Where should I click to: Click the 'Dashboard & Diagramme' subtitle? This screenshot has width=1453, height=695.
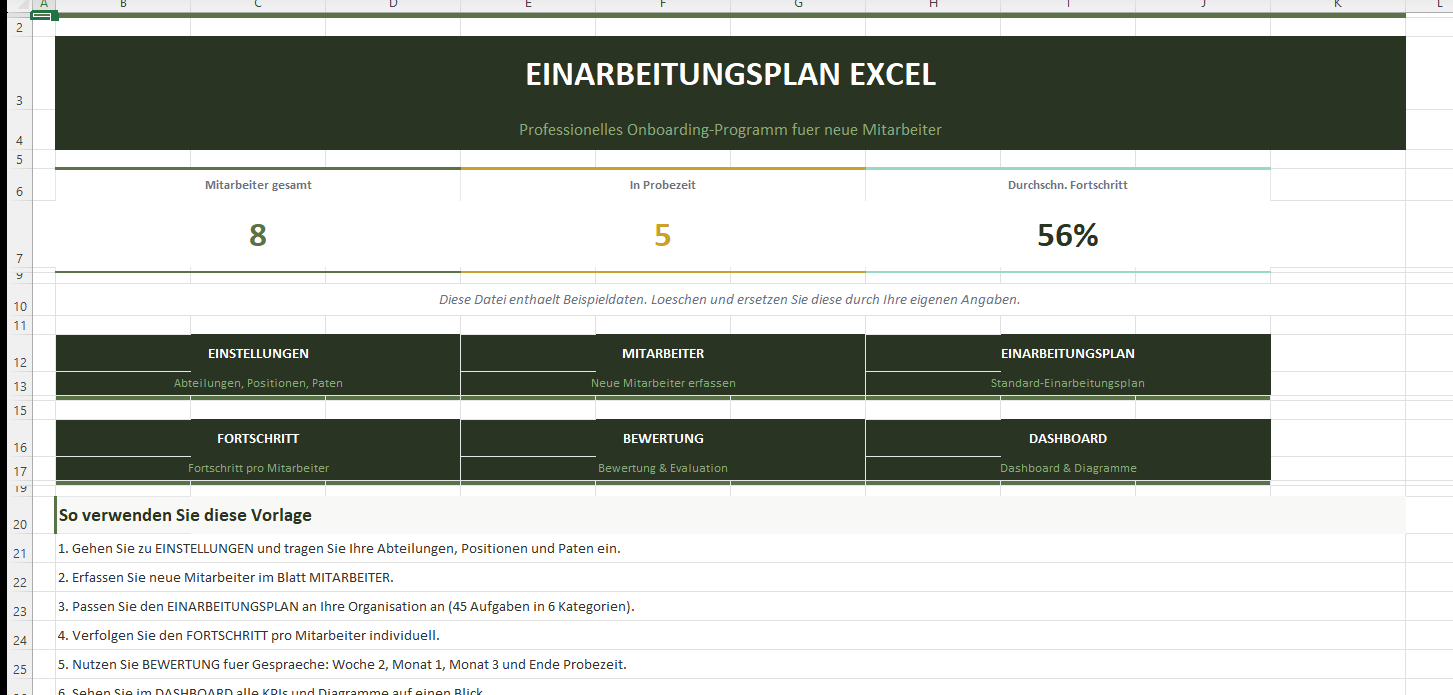coord(1067,468)
